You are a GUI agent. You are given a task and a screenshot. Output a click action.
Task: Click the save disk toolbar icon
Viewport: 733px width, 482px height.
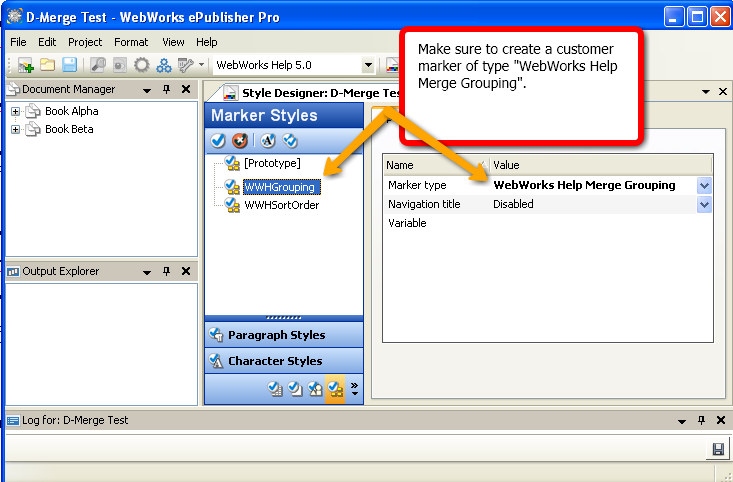point(69,65)
